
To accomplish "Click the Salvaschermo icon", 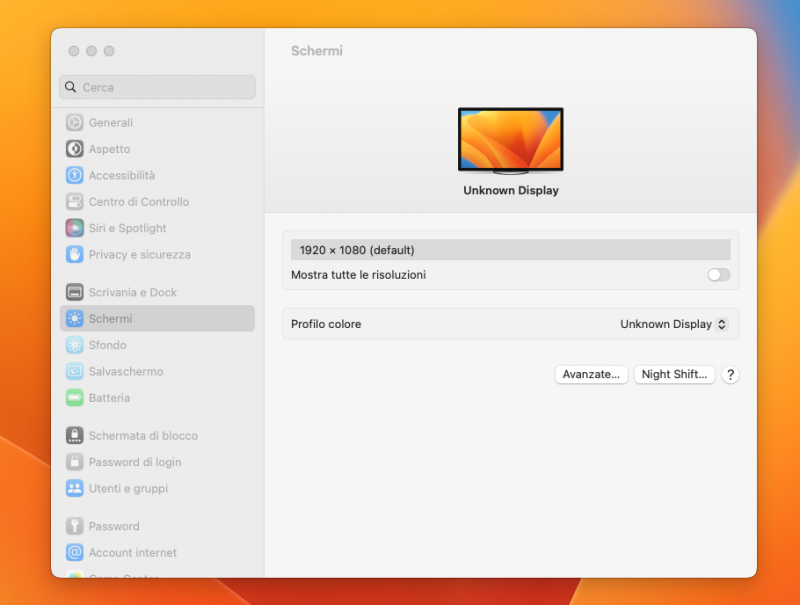I will [x=74, y=371].
